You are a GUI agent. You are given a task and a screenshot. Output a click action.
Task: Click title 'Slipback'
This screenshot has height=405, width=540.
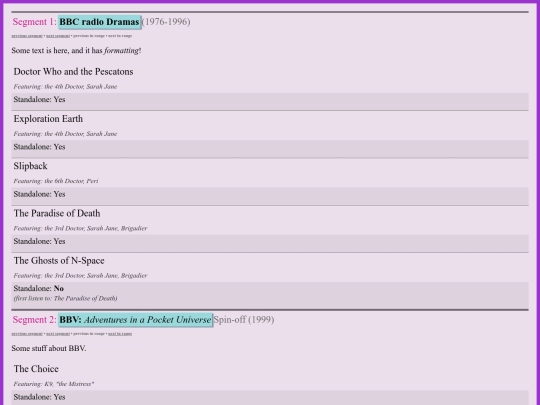(30, 166)
